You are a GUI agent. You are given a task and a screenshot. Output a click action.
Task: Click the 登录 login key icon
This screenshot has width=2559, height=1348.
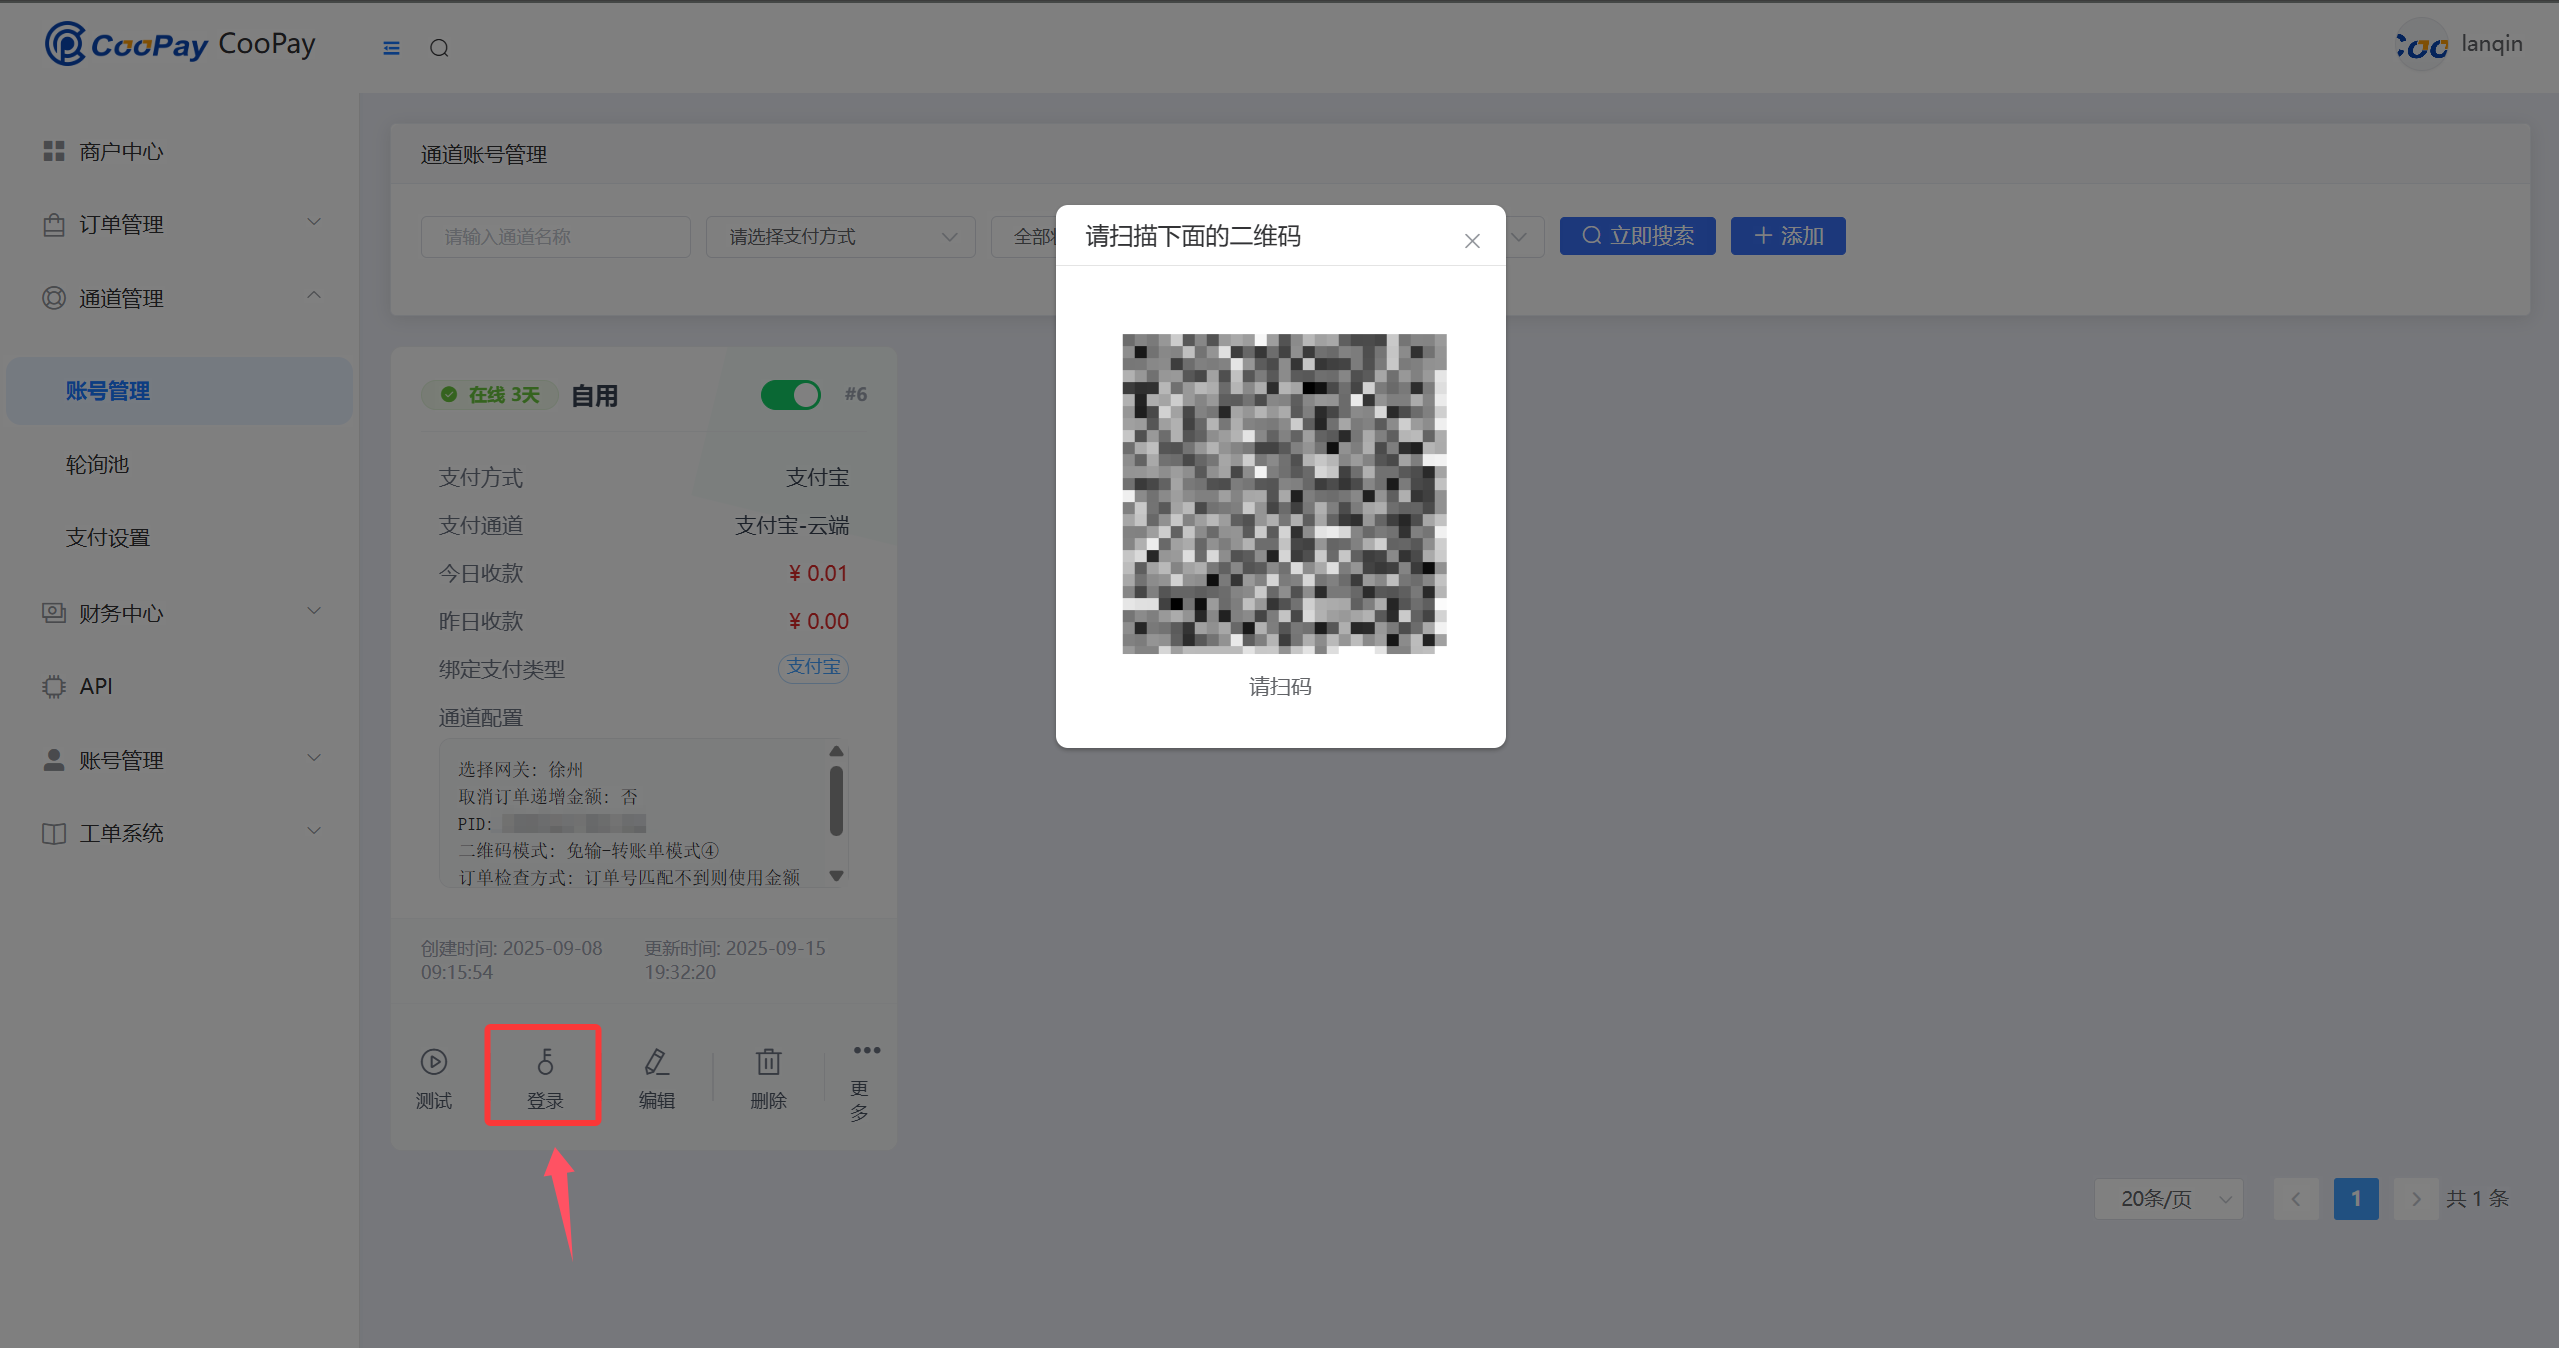tap(545, 1061)
